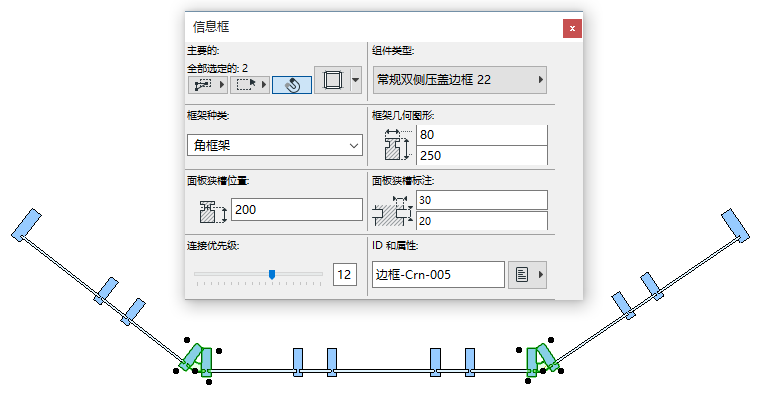Click the dashed marquee selection icon button

(244, 85)
